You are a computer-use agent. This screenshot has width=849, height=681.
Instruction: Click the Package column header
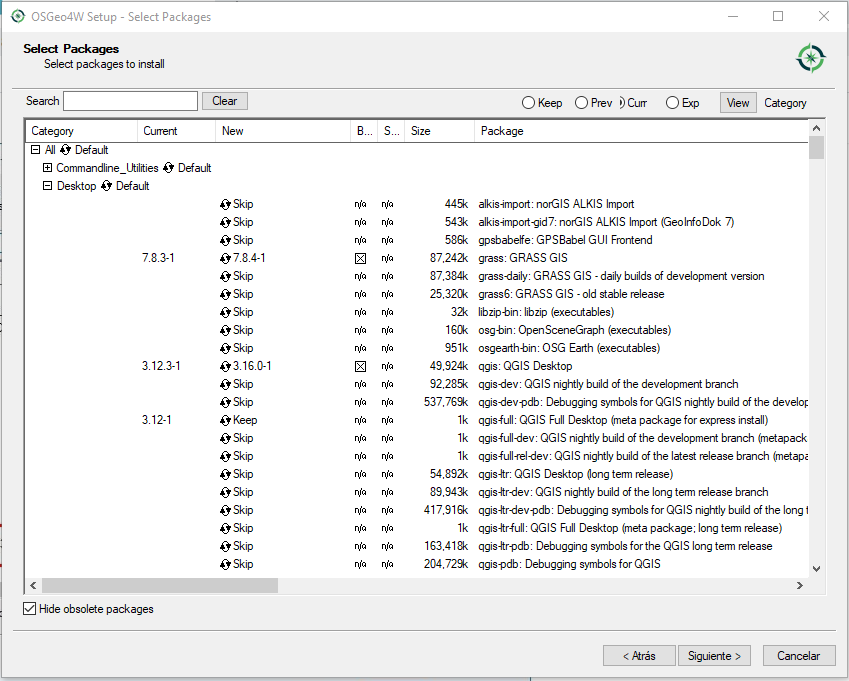coord(641,131)
